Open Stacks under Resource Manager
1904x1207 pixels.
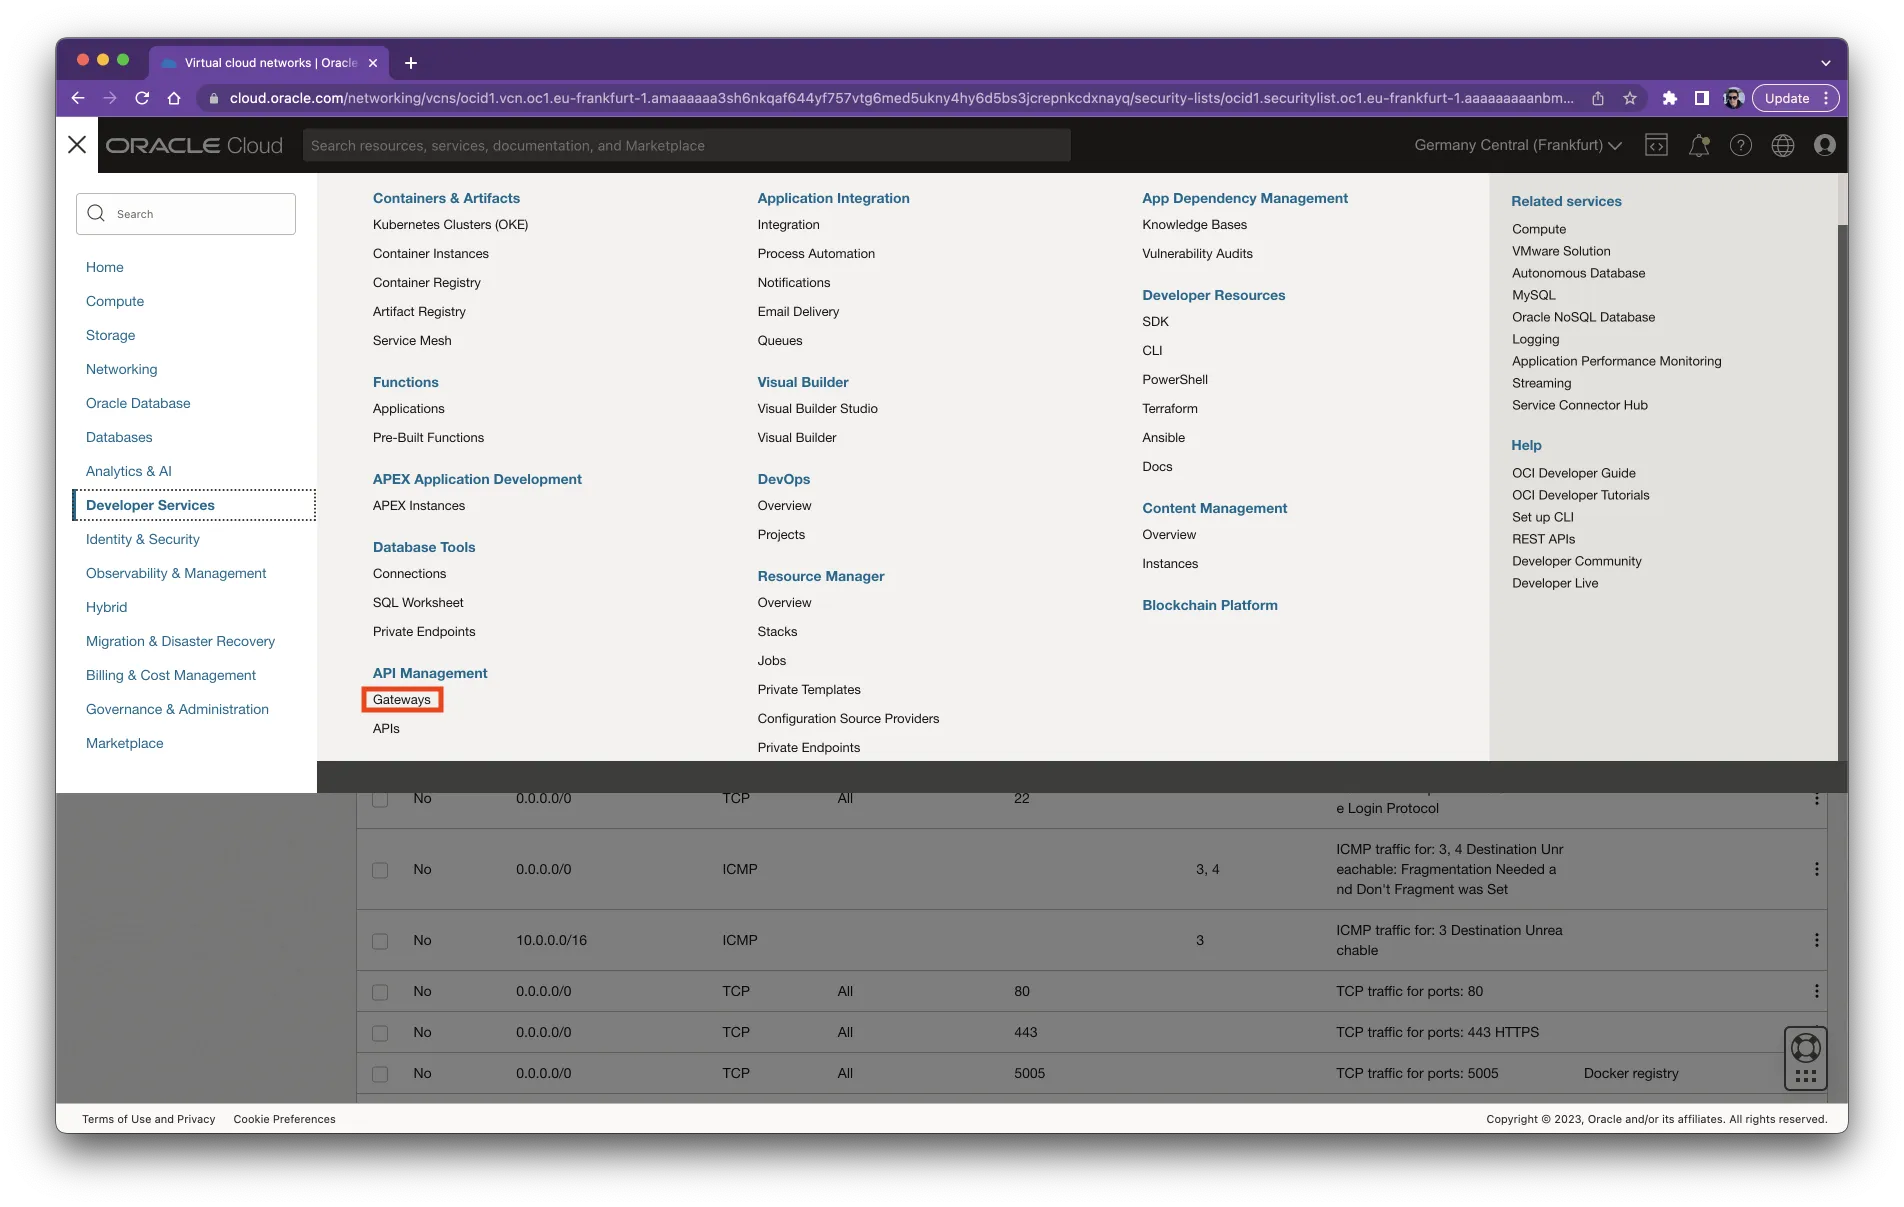pos(777,631)
